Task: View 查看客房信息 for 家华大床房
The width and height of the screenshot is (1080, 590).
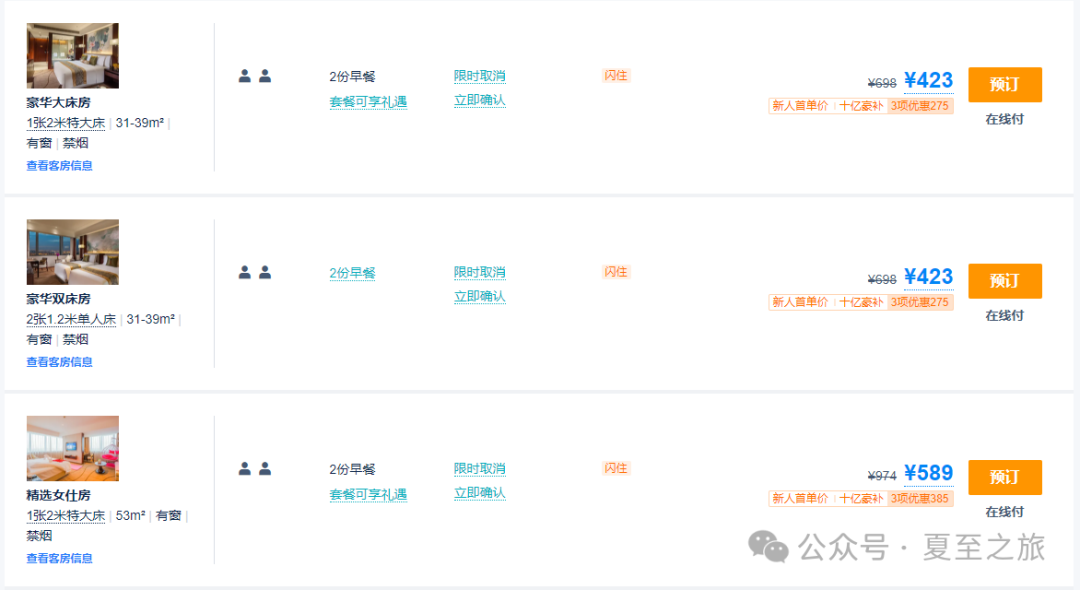Action: pyautogui.click(x=59, y=166)
